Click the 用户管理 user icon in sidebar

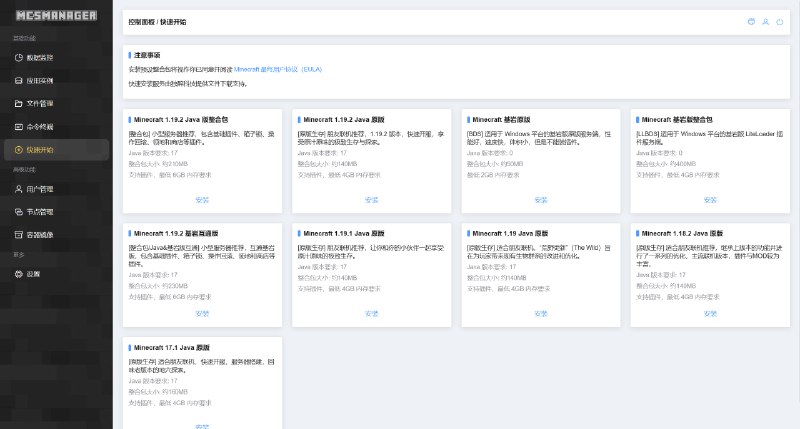pyautogui.click(x=17, y=188)
